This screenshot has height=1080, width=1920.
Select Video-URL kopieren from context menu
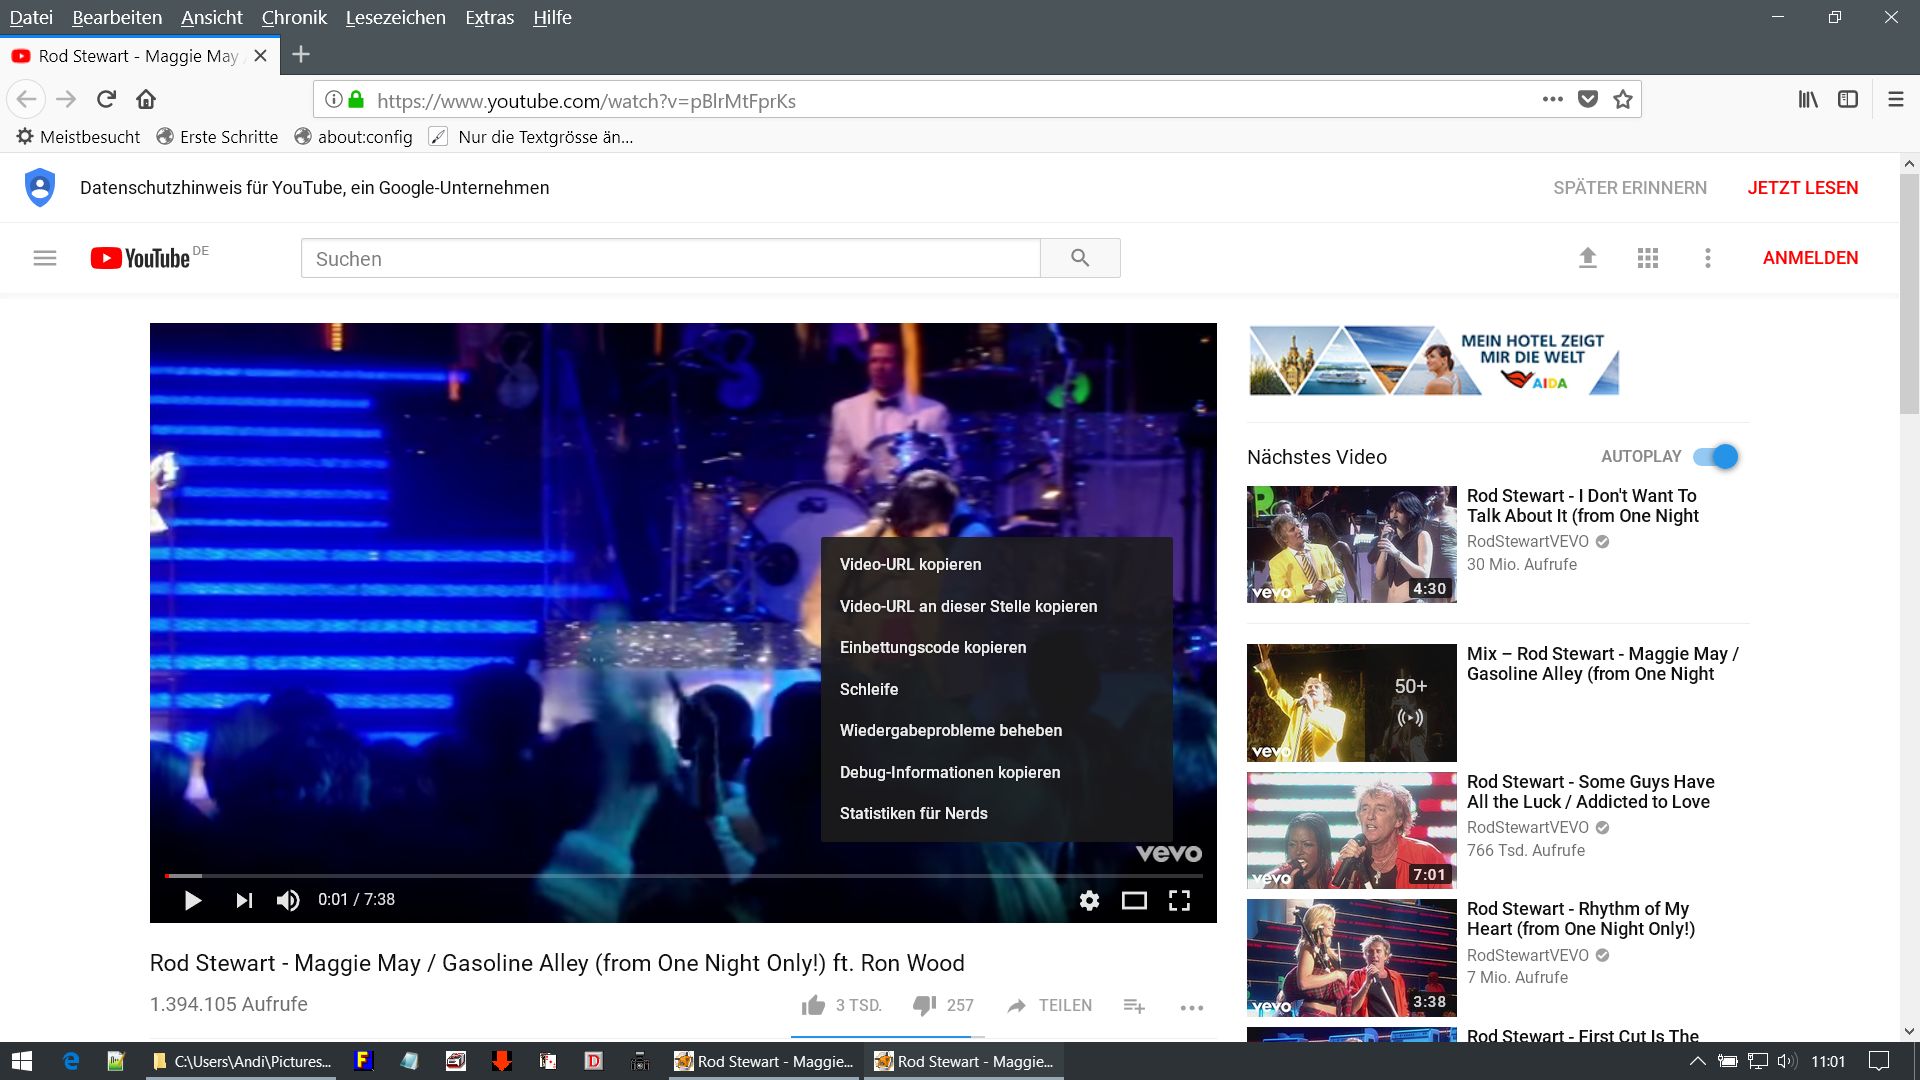pos(910,564)
